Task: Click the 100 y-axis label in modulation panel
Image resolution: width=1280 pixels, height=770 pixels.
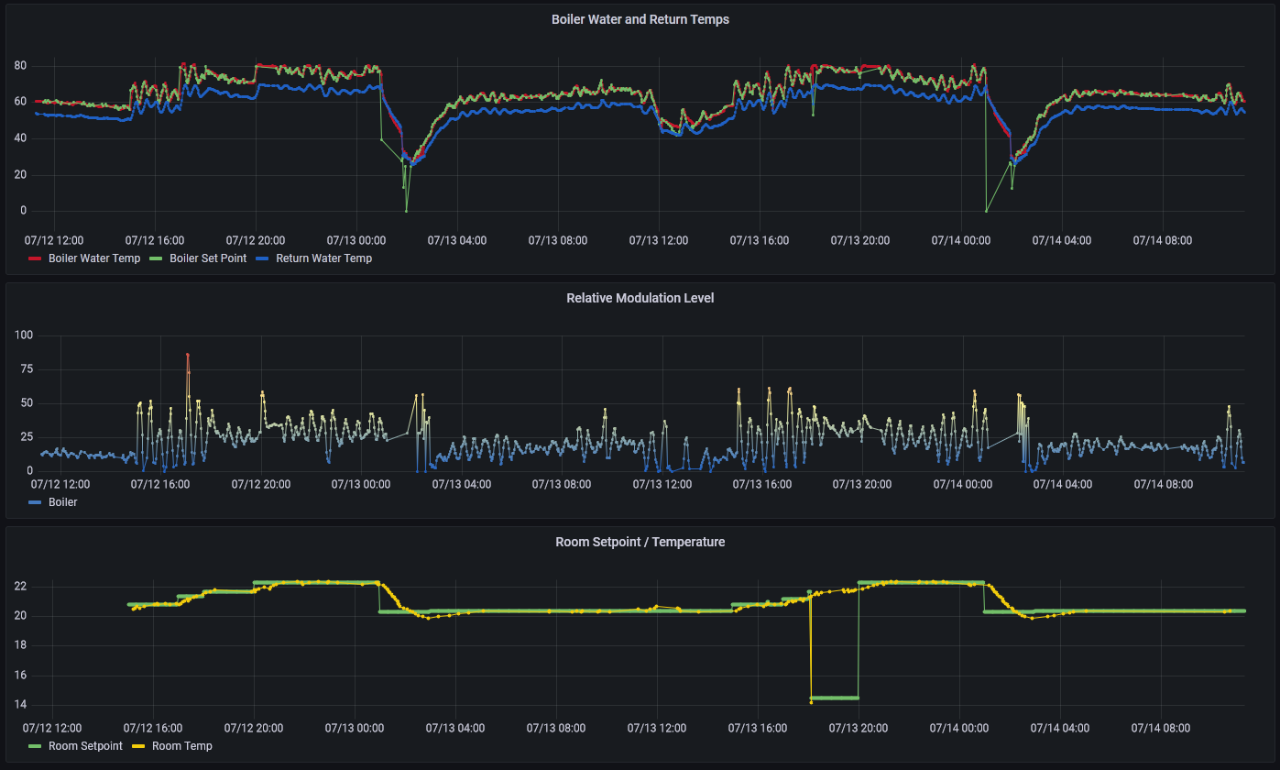Action: pyautogui.click(x=24, y=335)
